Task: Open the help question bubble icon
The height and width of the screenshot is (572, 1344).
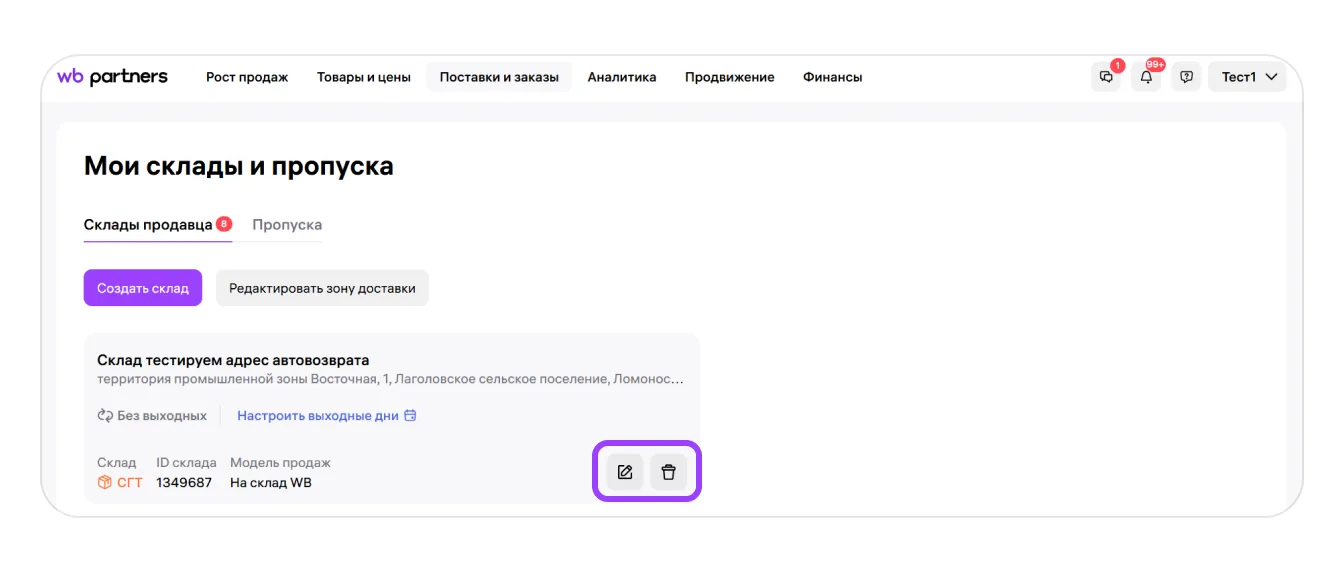Action: tap(1186, 77)
